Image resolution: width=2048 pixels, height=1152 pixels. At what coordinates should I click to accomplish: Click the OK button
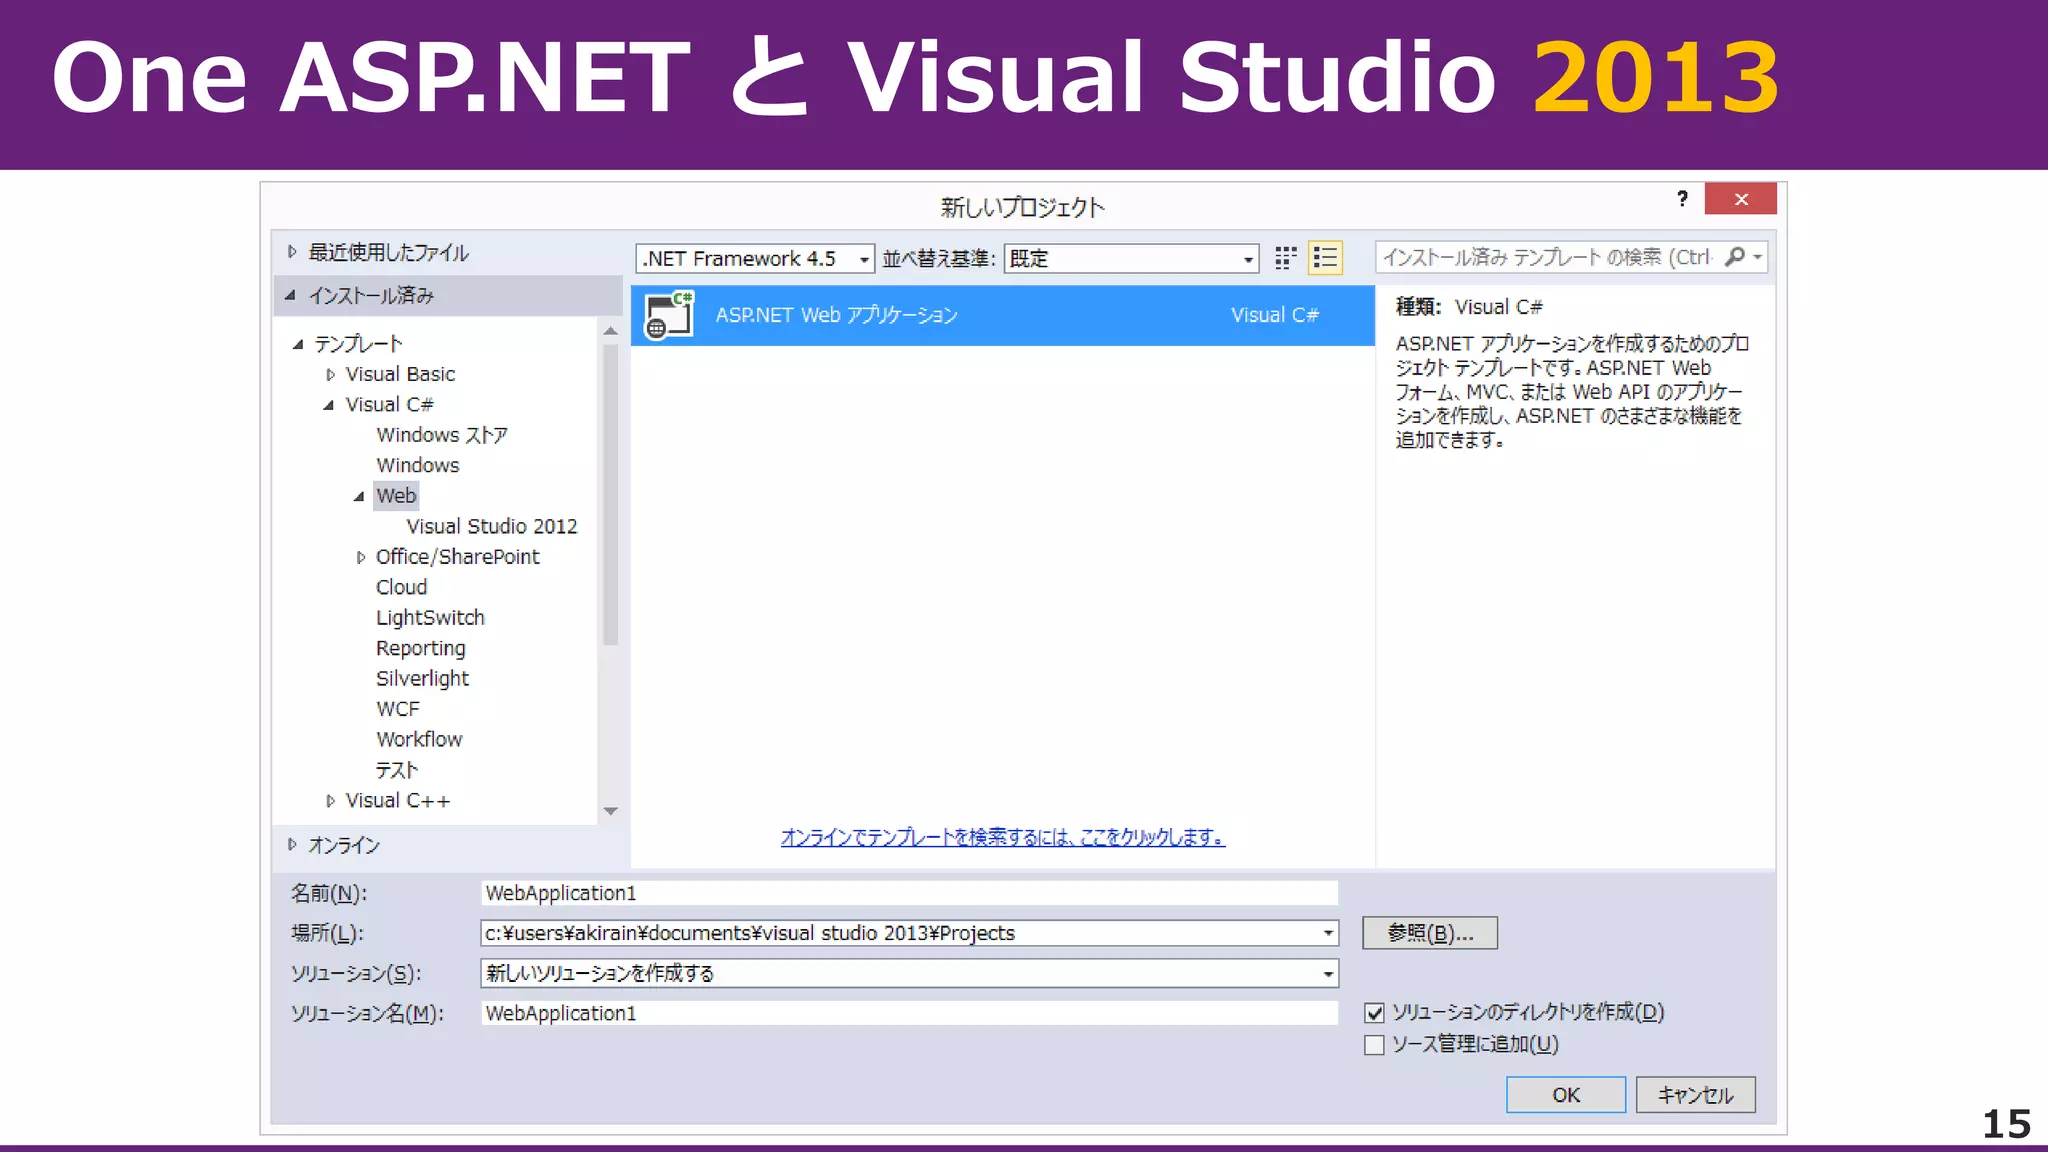[x=1565, y=1095]
